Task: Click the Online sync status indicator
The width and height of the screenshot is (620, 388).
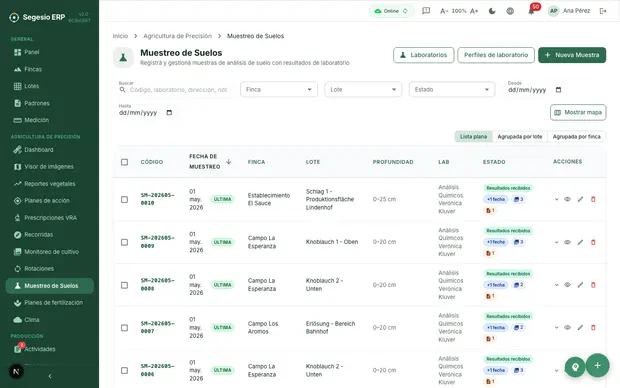Action: pos(391,11)
